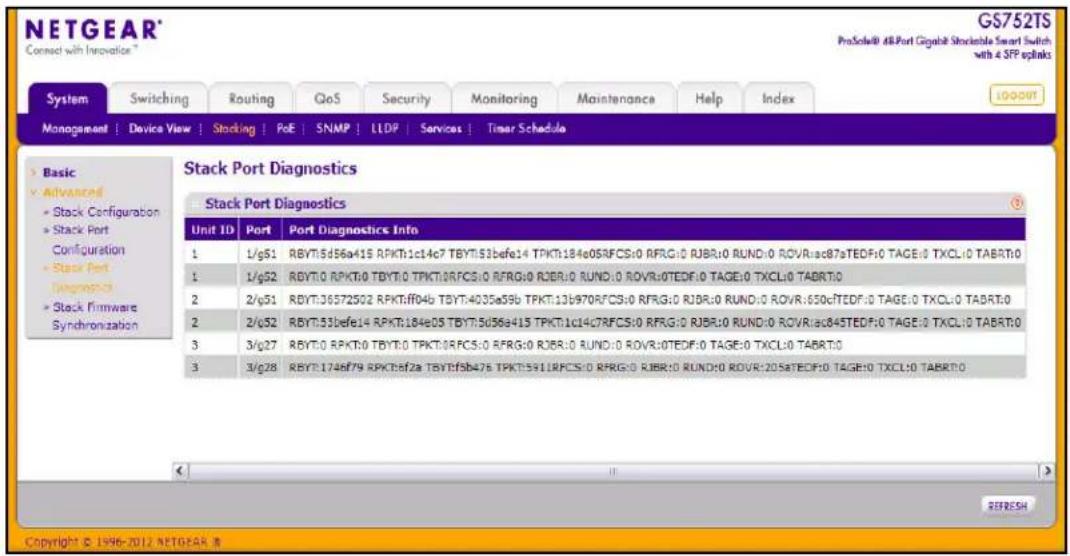Open the Monitoring tab
This screenshot has width=1070, height=556.
tap(504, 99)
